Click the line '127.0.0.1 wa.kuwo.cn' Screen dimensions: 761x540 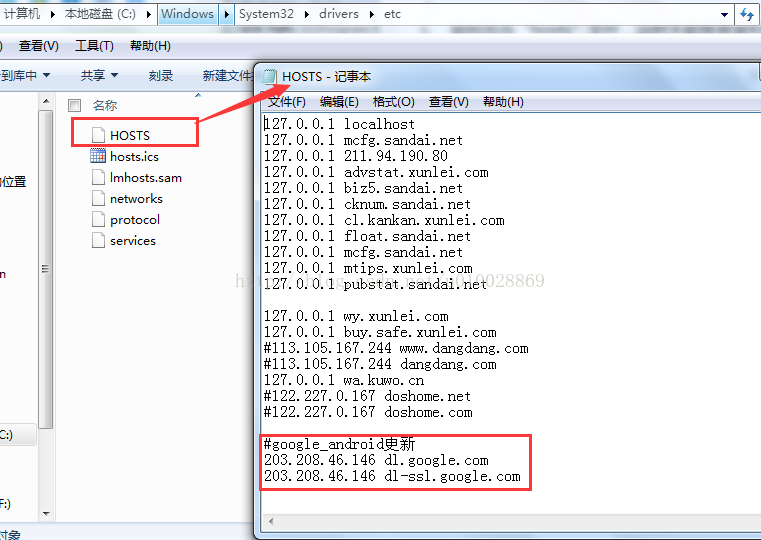pyautogui.click(x=344, y=380)
